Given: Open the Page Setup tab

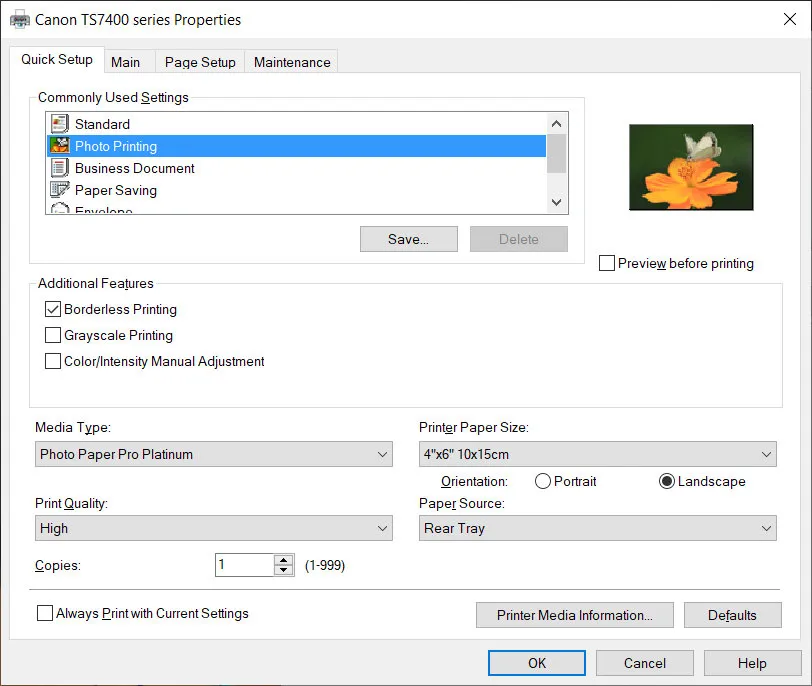Looking at the screenshot, I should (x=199, y=61).
